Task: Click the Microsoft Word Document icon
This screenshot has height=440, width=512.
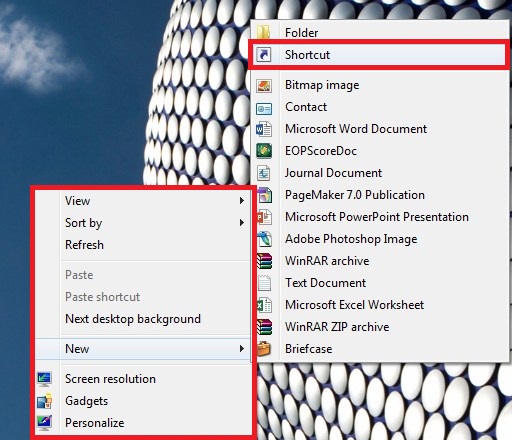Action: 264,129
